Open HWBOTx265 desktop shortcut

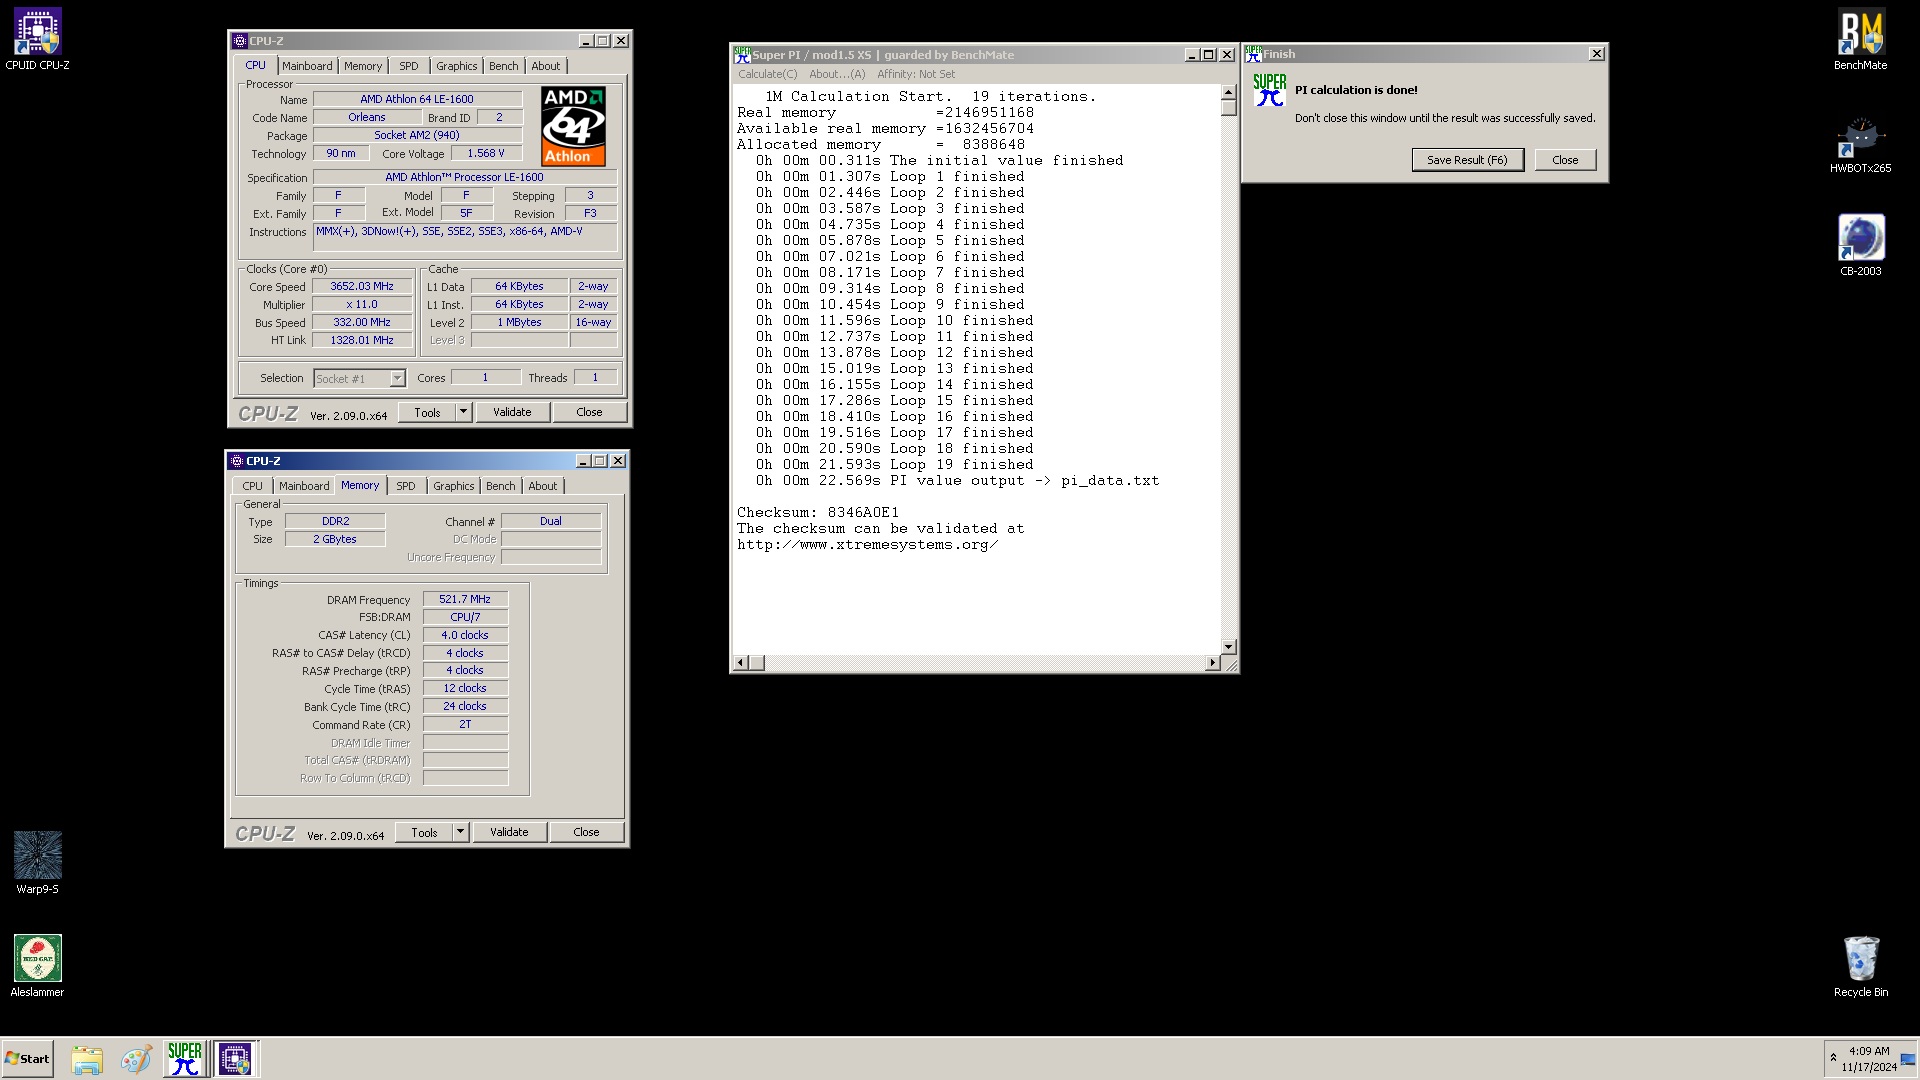(1860, 145)
